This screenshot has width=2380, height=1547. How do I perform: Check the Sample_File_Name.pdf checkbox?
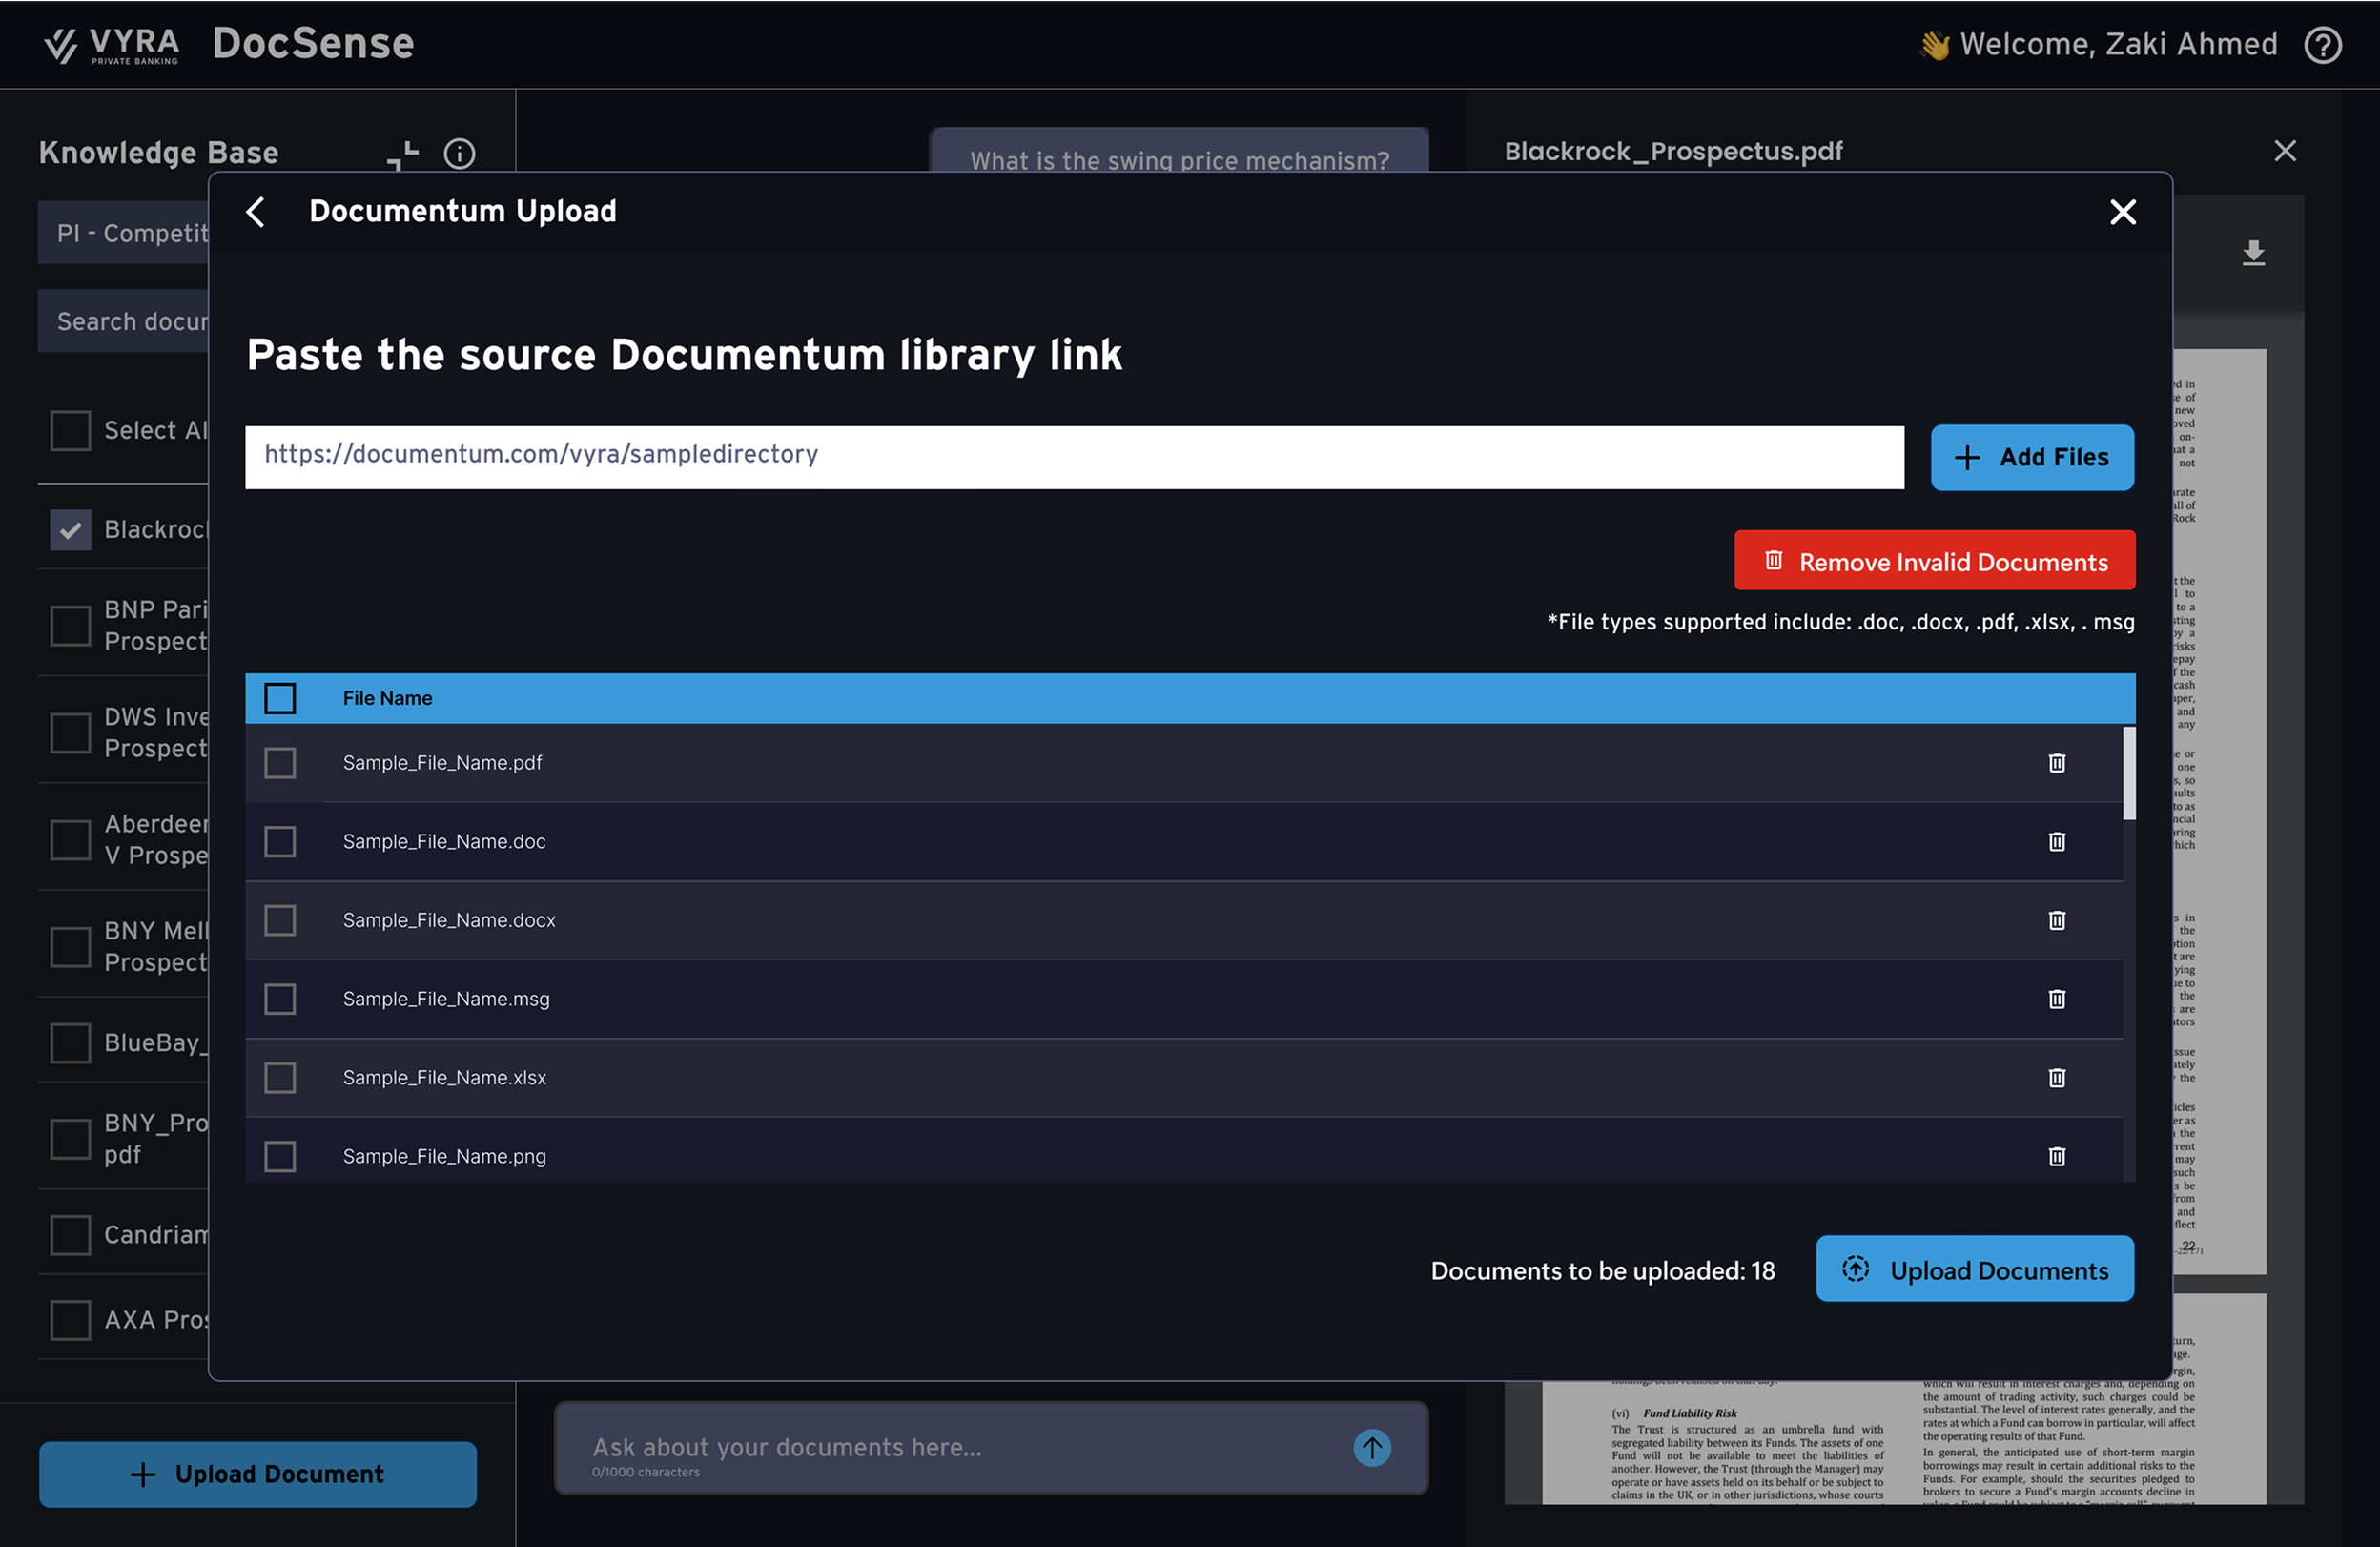(x=280, y=763)
